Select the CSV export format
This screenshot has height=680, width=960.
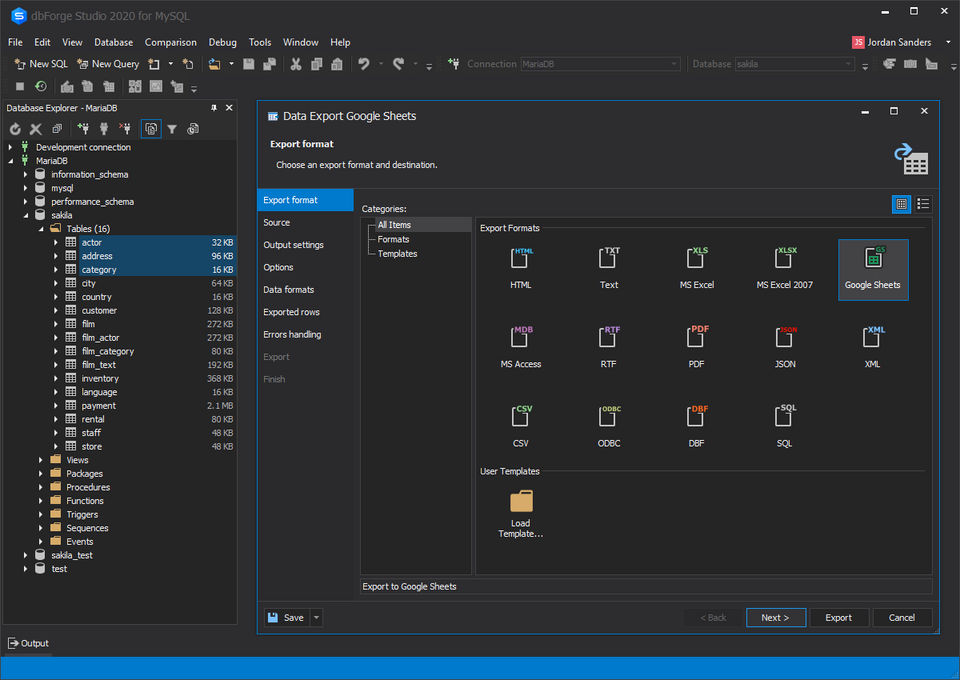point(521,417)
